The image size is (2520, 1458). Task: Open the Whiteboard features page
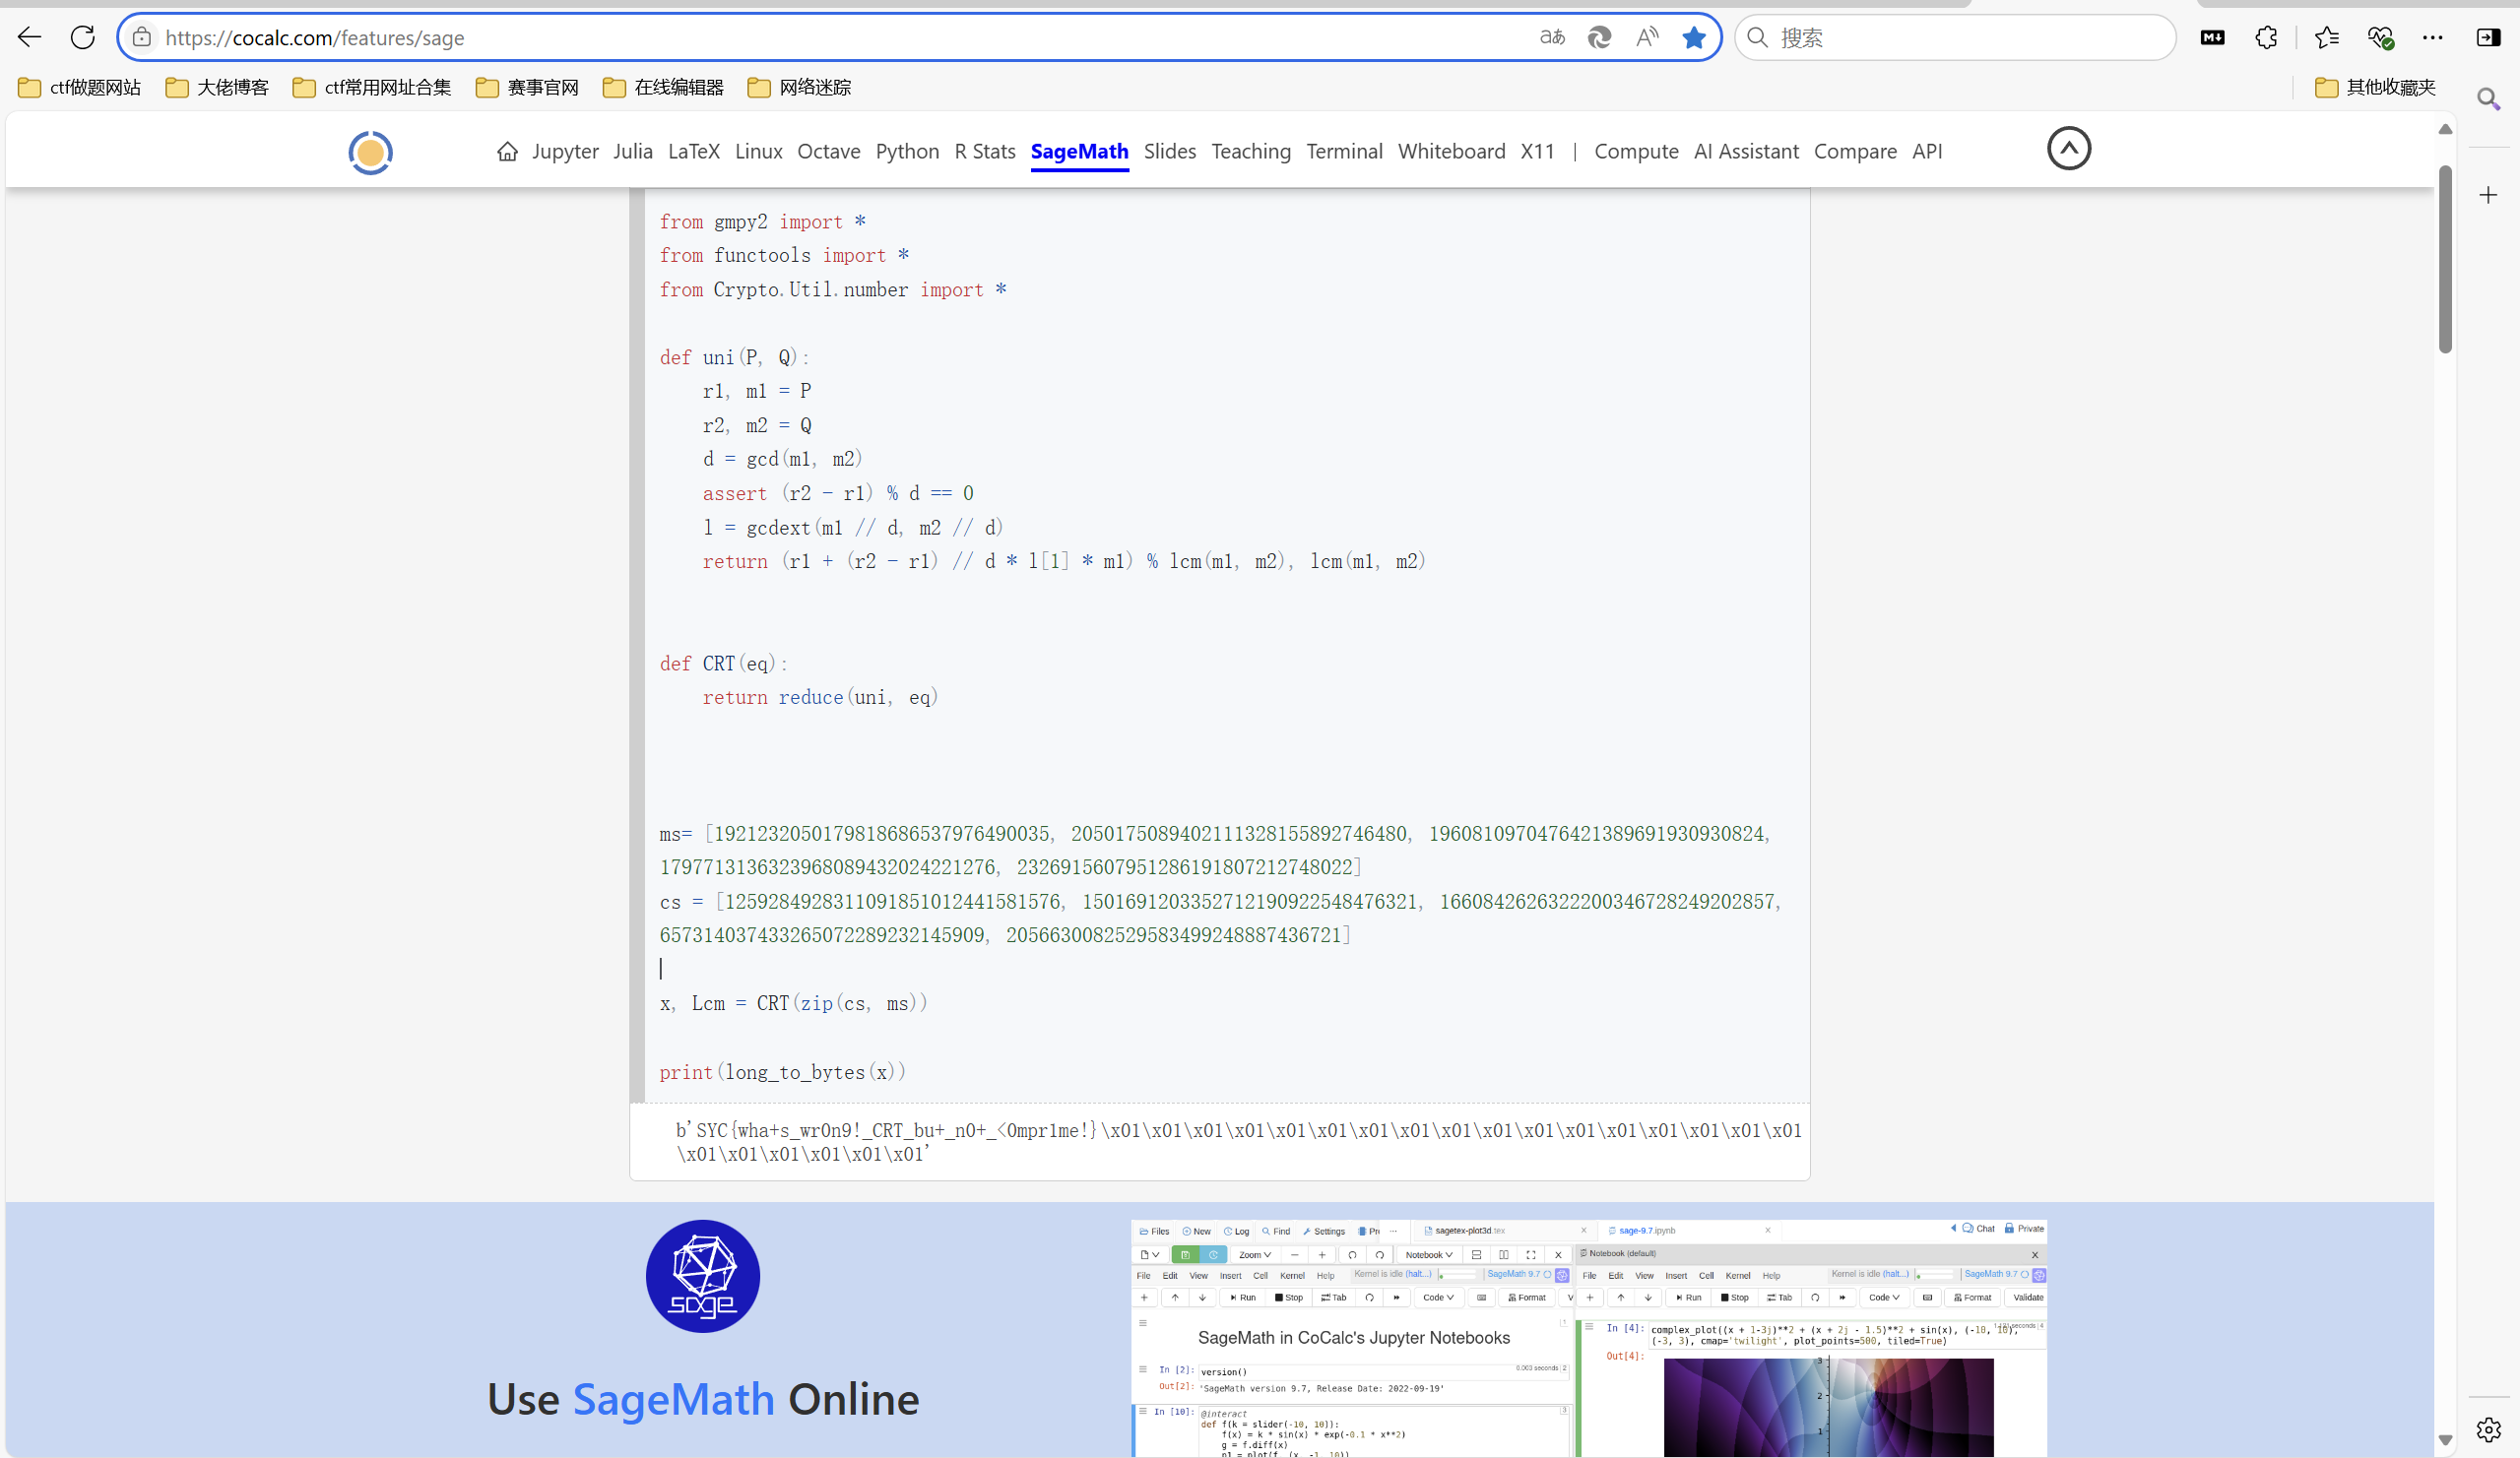1452,151
